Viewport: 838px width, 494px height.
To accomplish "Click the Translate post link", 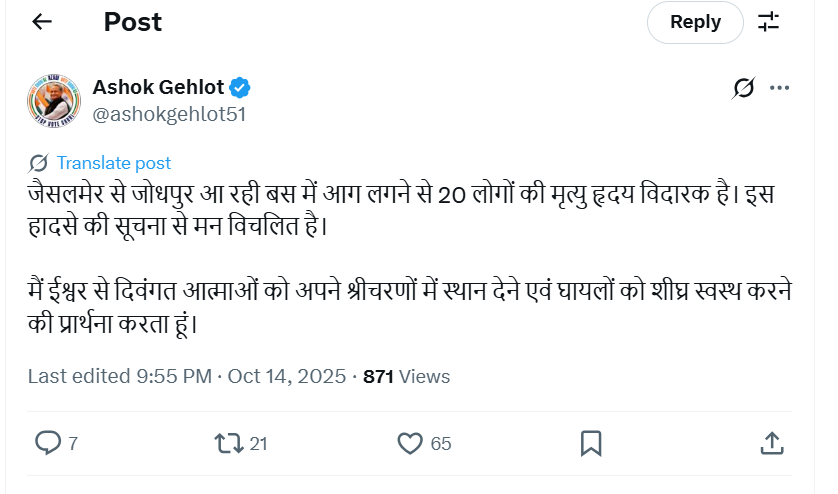I will tap(113, 163).
